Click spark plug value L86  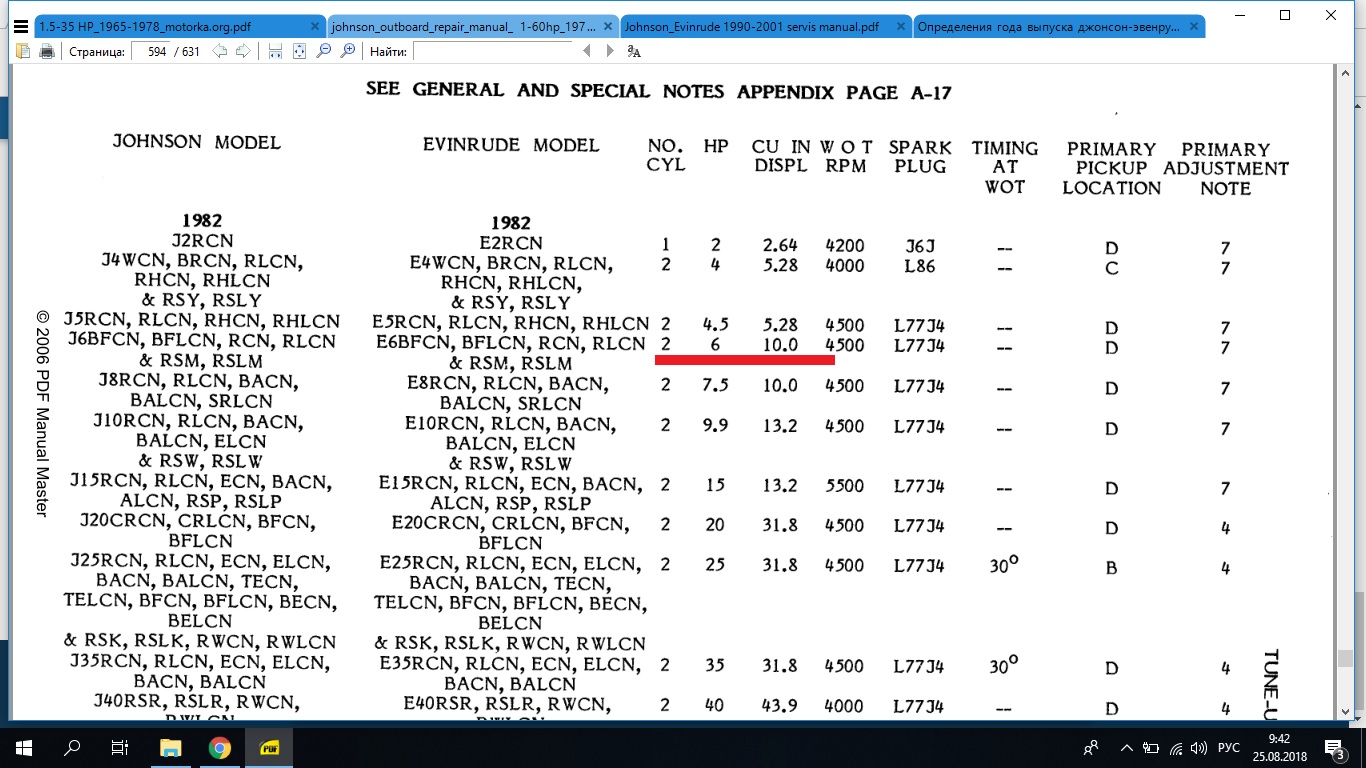[918, 267]
